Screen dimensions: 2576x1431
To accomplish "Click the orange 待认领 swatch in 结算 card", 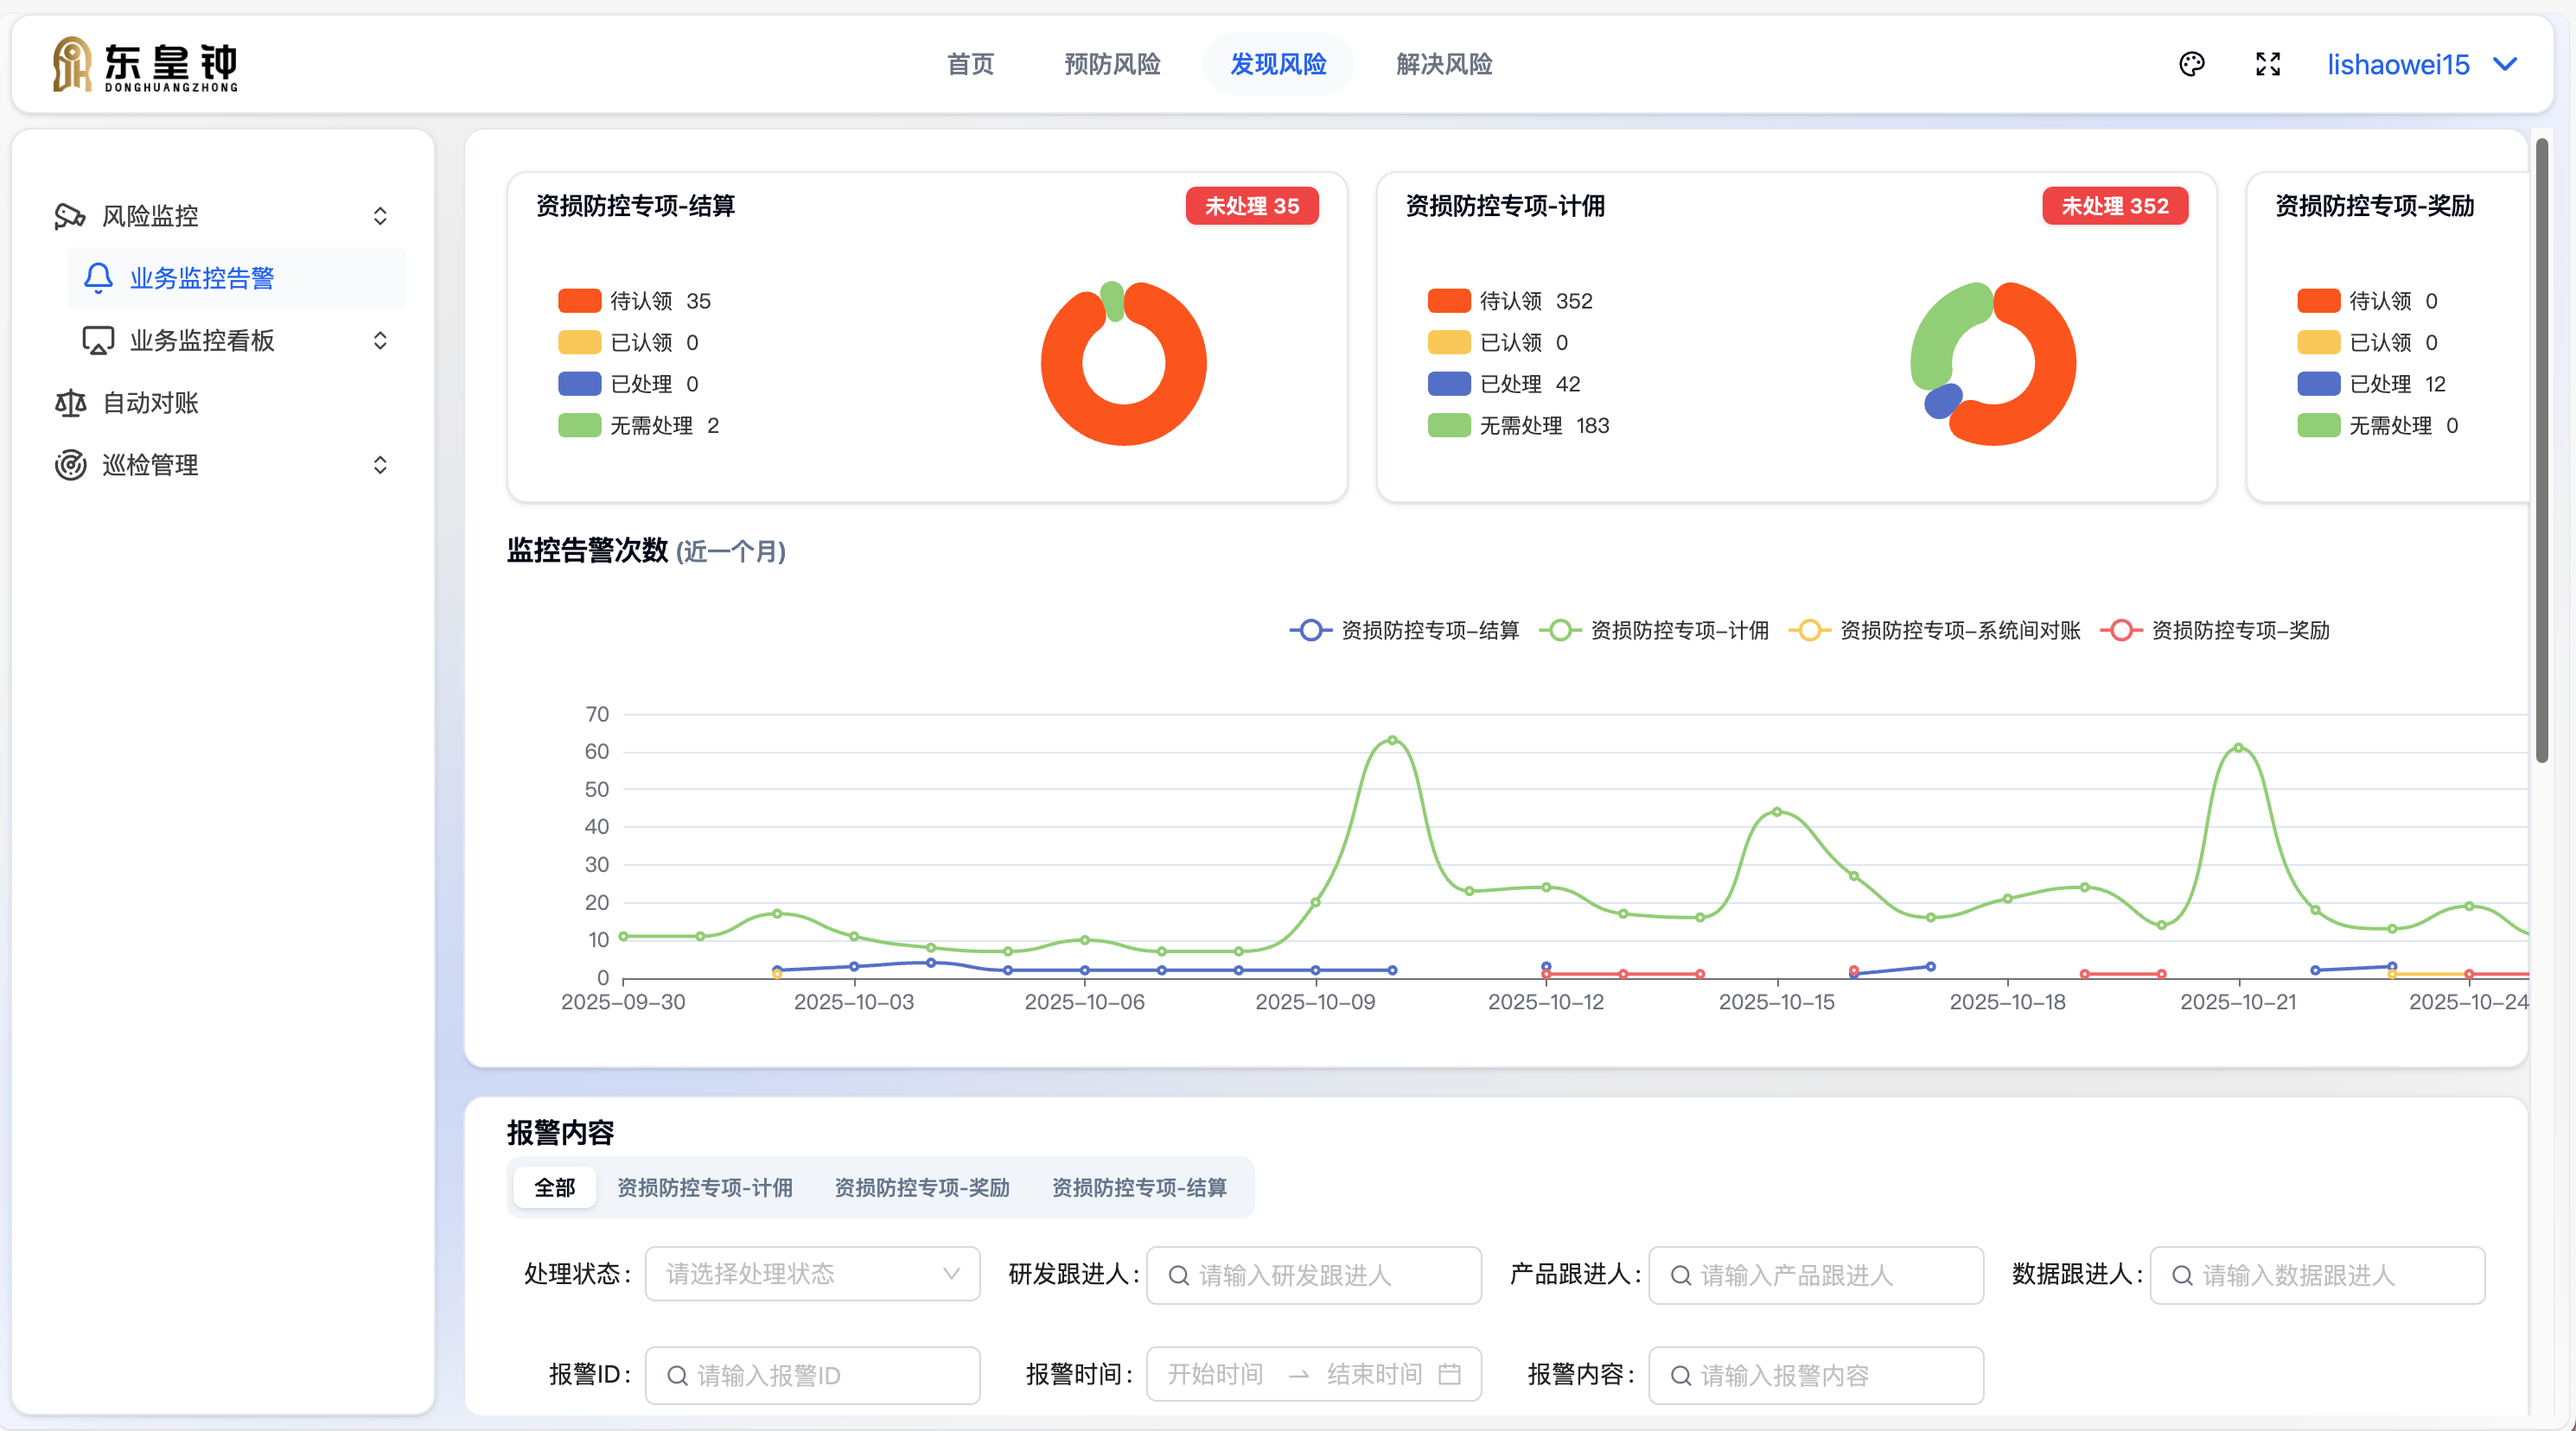I will coord(579,301).
